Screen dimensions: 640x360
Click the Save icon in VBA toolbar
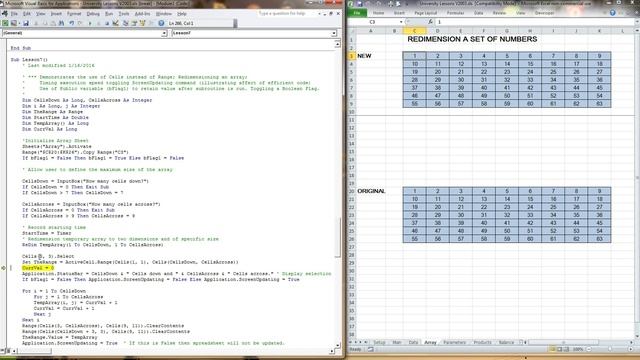tap(26, 23)
